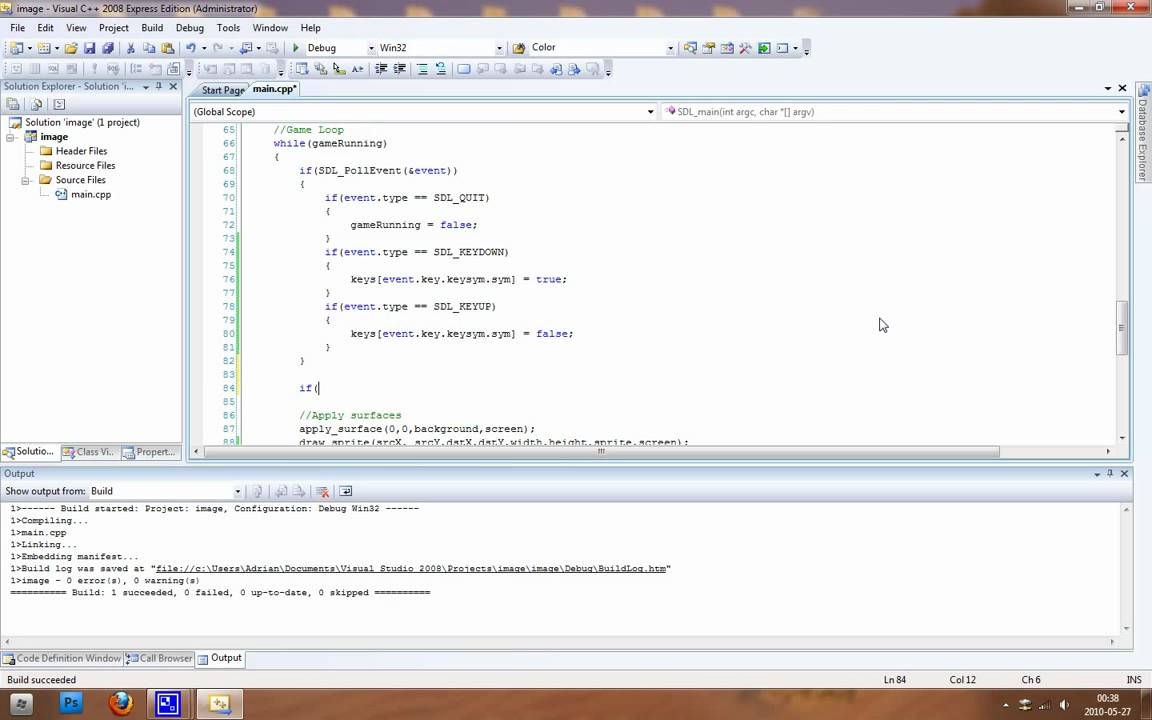Select the Resource Files folder
The width and height of the screenshot is (1152, 720).
(x=85, y=166)
